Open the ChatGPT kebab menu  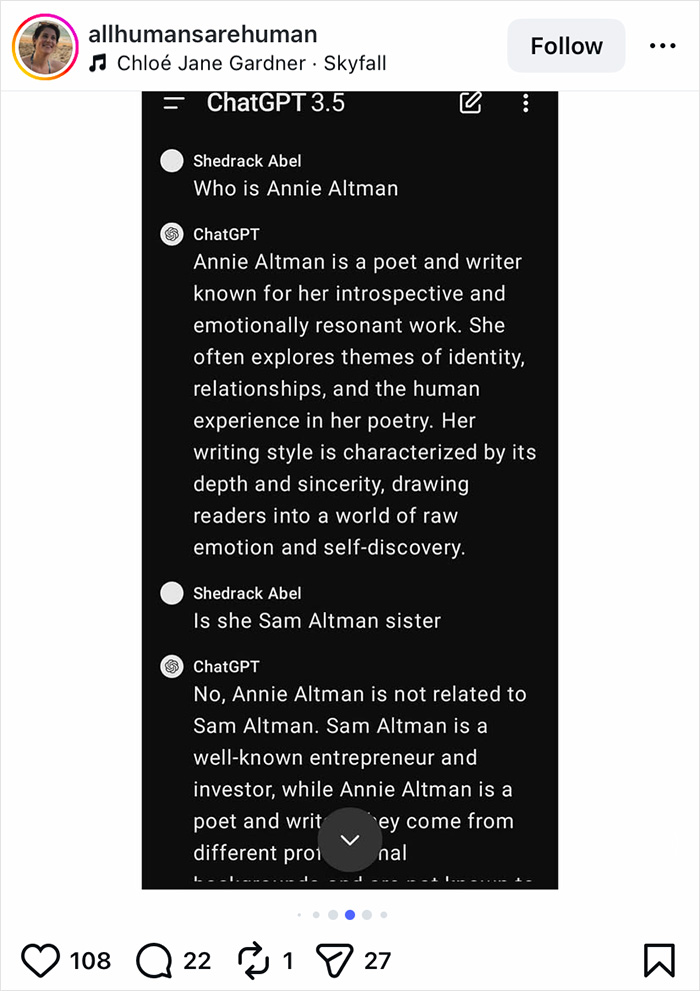point(525,103)
